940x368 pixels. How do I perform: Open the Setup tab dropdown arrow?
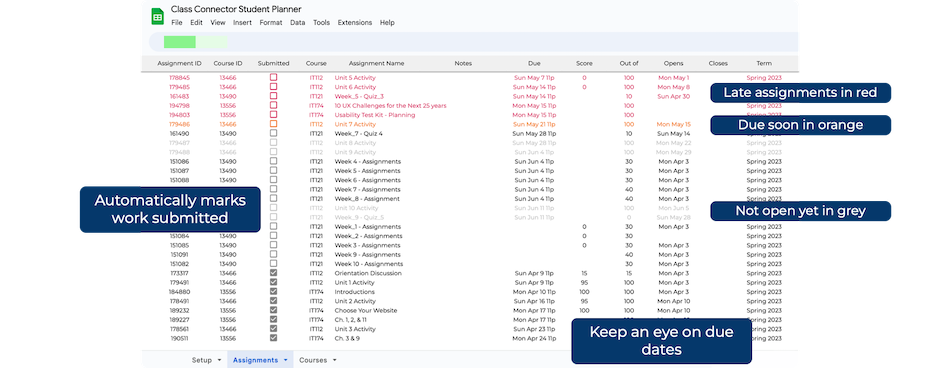[219, 360]
